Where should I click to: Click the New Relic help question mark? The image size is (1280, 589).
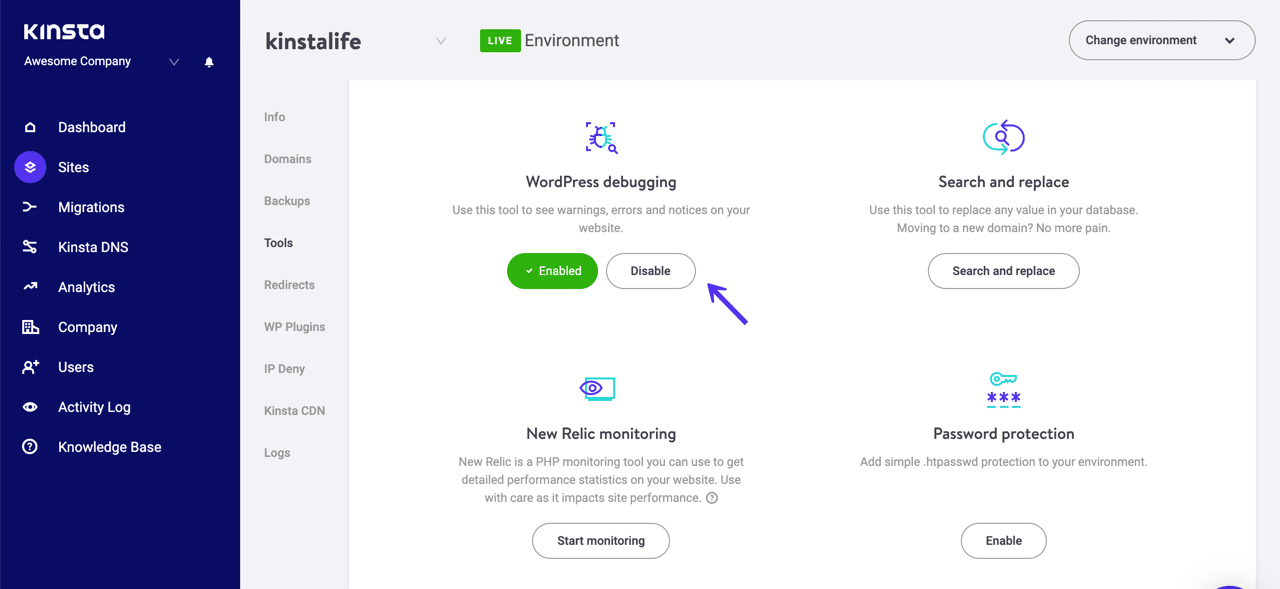coord(712,498)
